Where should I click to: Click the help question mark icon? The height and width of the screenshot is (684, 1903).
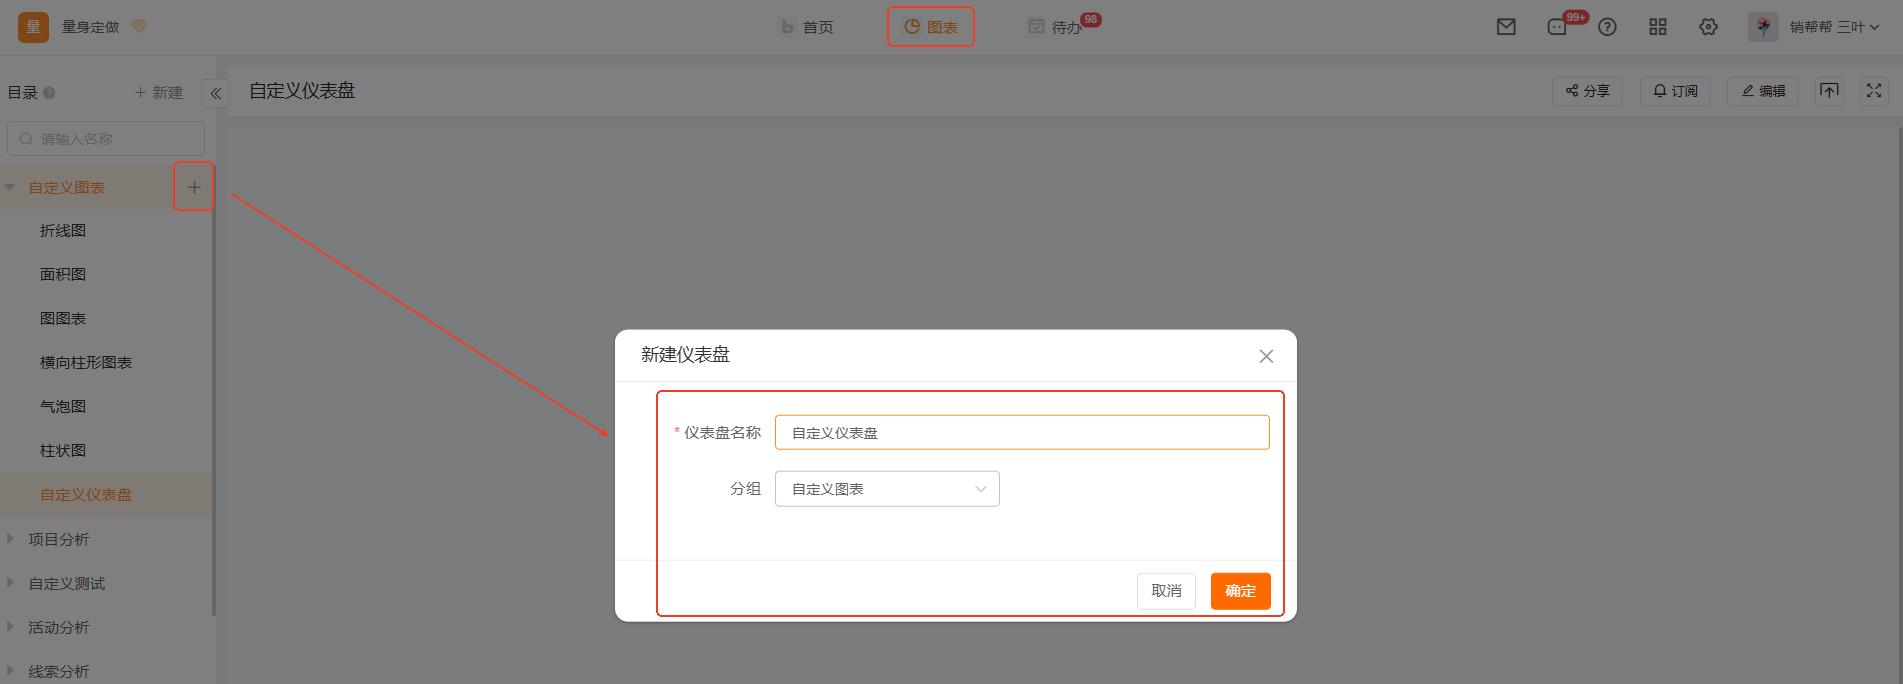tap(1607, 27)
